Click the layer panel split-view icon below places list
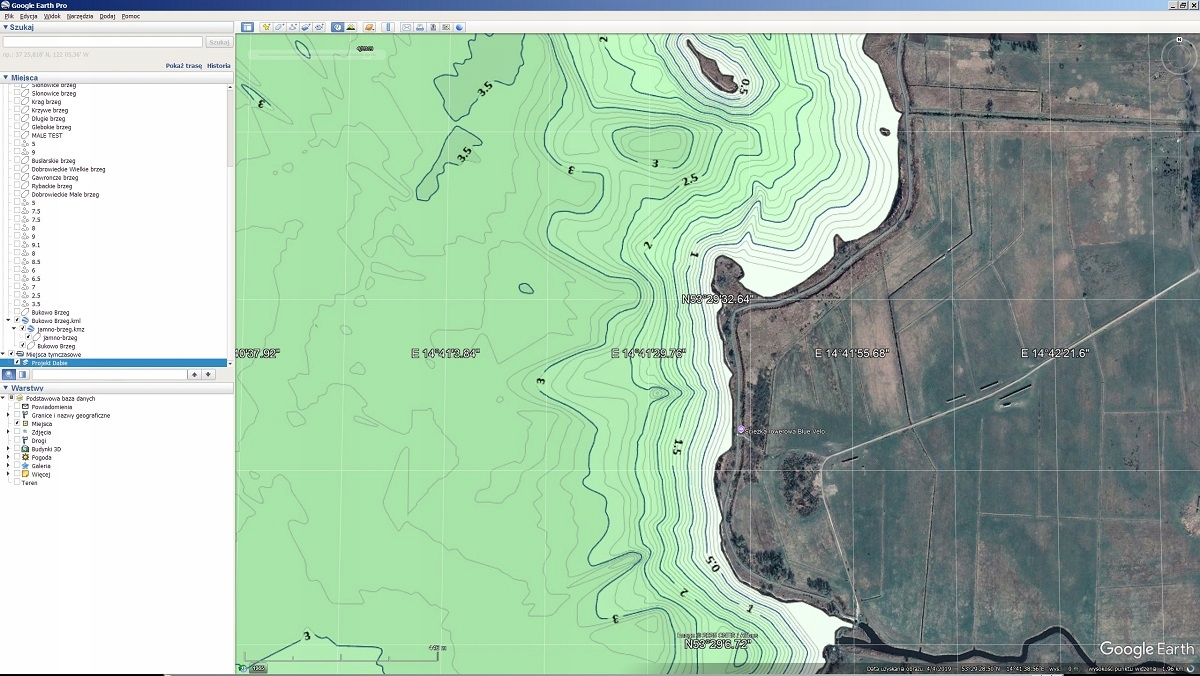Viewport: 1200px width, 676px height. [22, 374]
